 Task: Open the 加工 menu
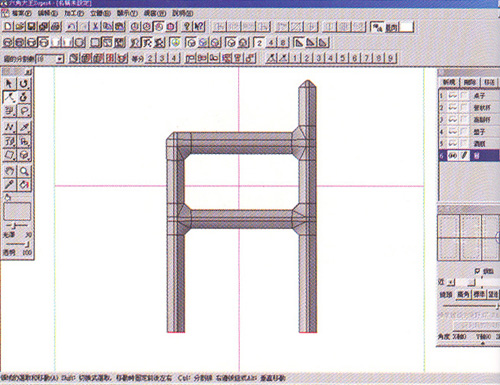[74, 13]
